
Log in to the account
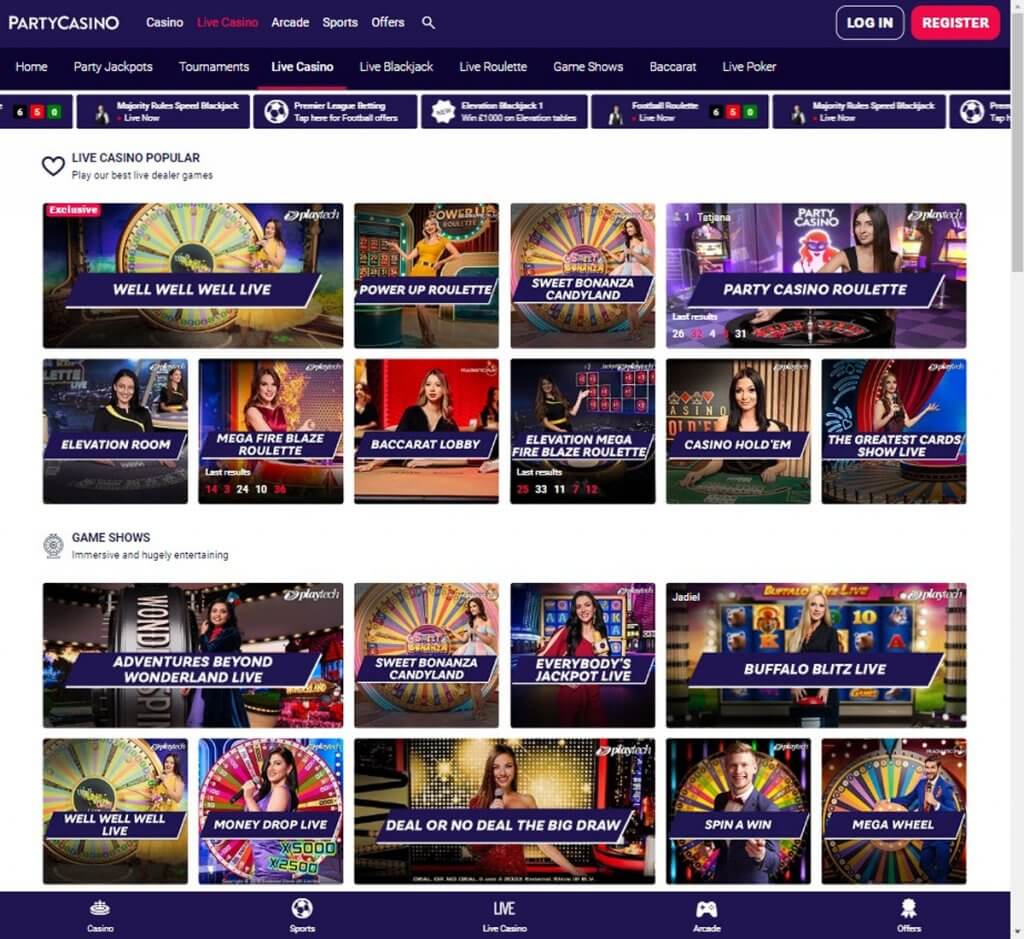click(869, 23)
